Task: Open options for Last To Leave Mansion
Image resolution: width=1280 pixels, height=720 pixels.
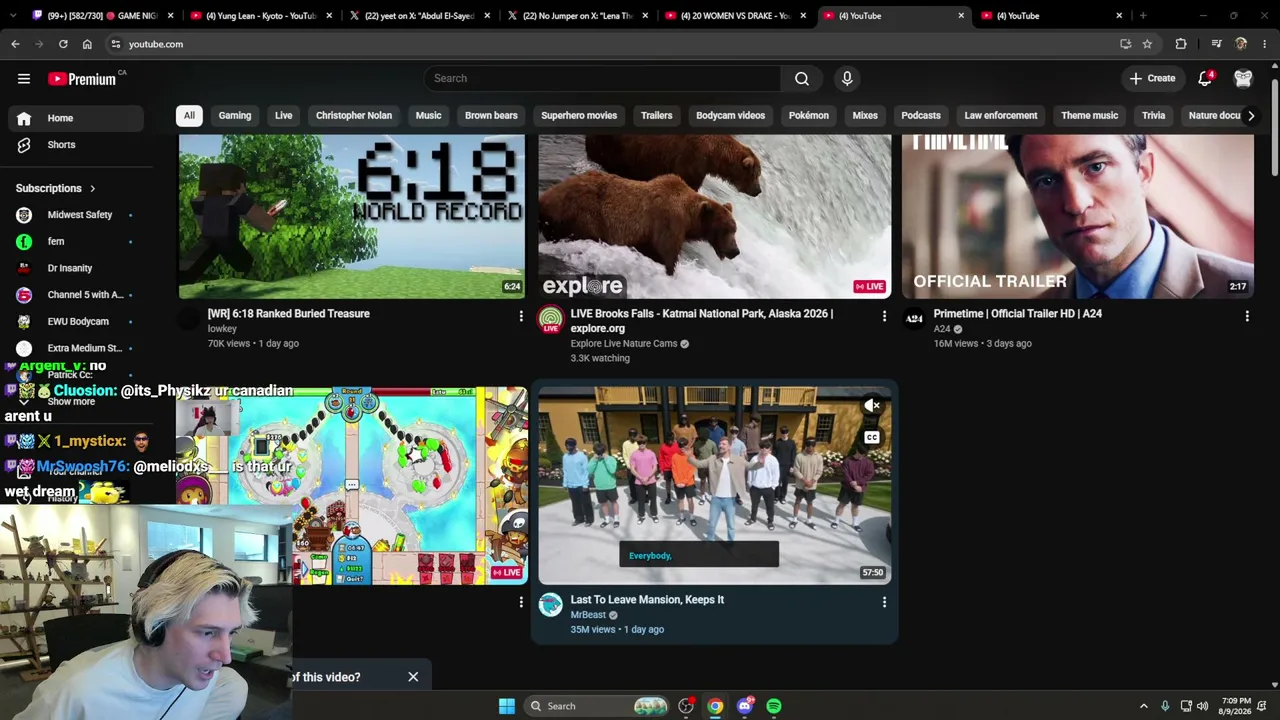Action: tap(884, 602)
